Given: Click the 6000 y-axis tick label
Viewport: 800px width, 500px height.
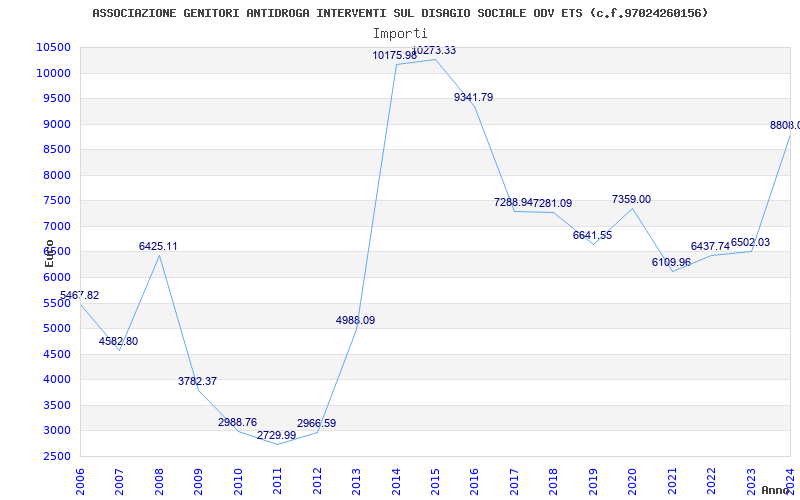Looking at the screenshot, I should [x=56, y=278].
